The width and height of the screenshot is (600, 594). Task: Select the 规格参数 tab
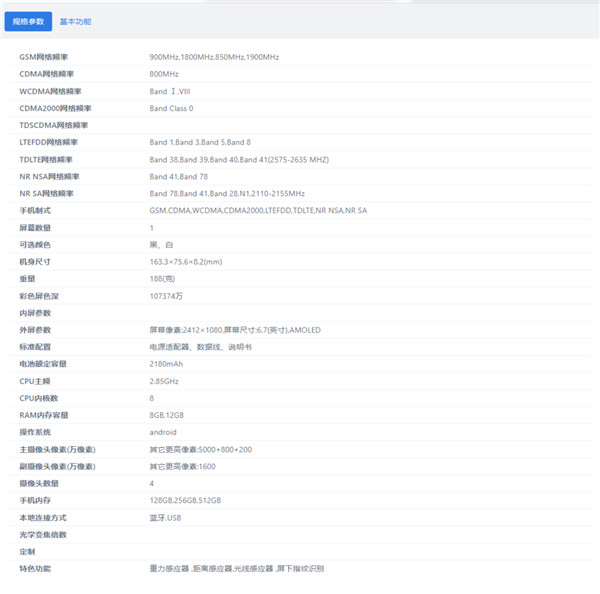(x=28, y=21)
